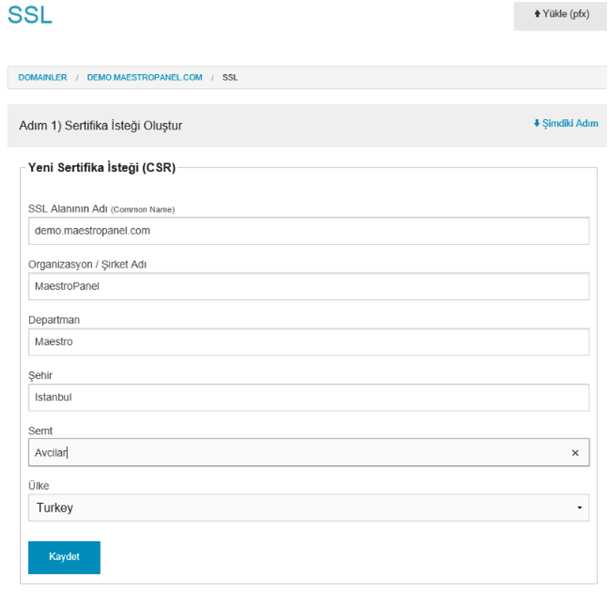
Task: Click the Organizasyon / Şirket Adı input
Action: tap(309, 286)
